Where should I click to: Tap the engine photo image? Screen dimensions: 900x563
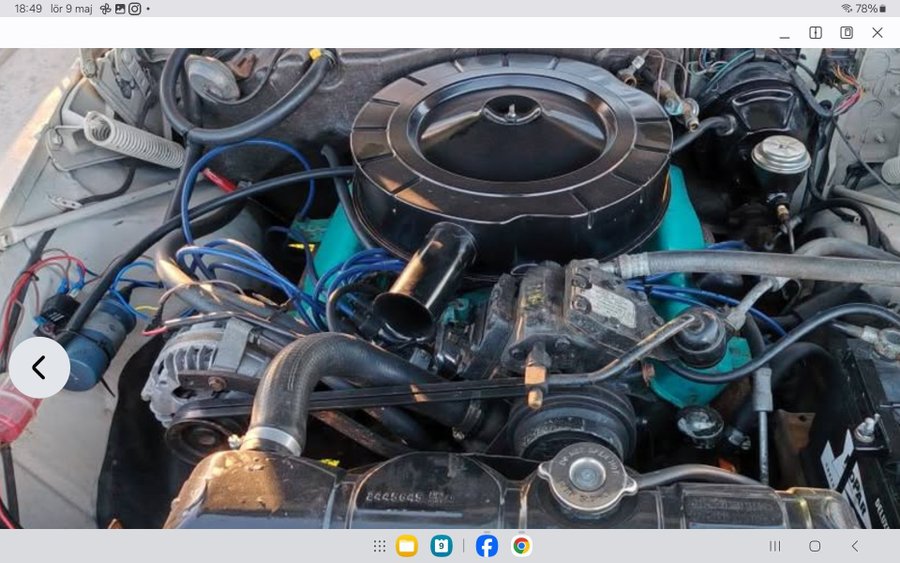point(450,288)
